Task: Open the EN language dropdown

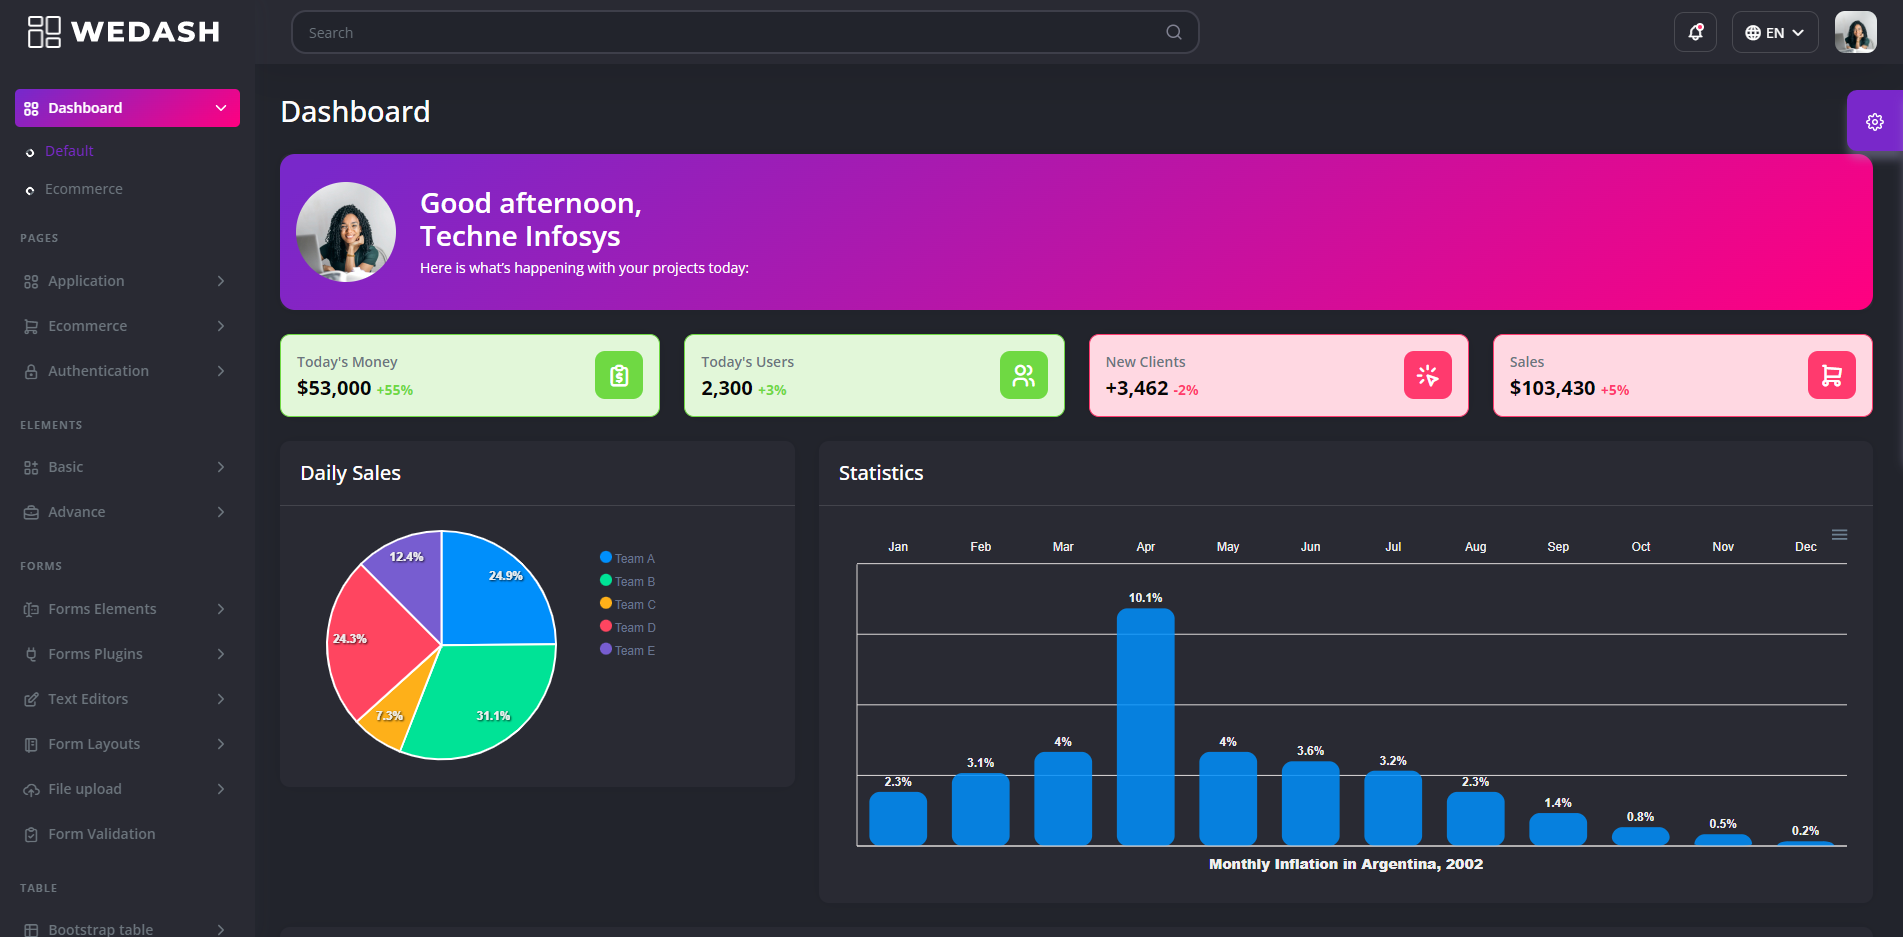Action: [x=1774, y=32]
